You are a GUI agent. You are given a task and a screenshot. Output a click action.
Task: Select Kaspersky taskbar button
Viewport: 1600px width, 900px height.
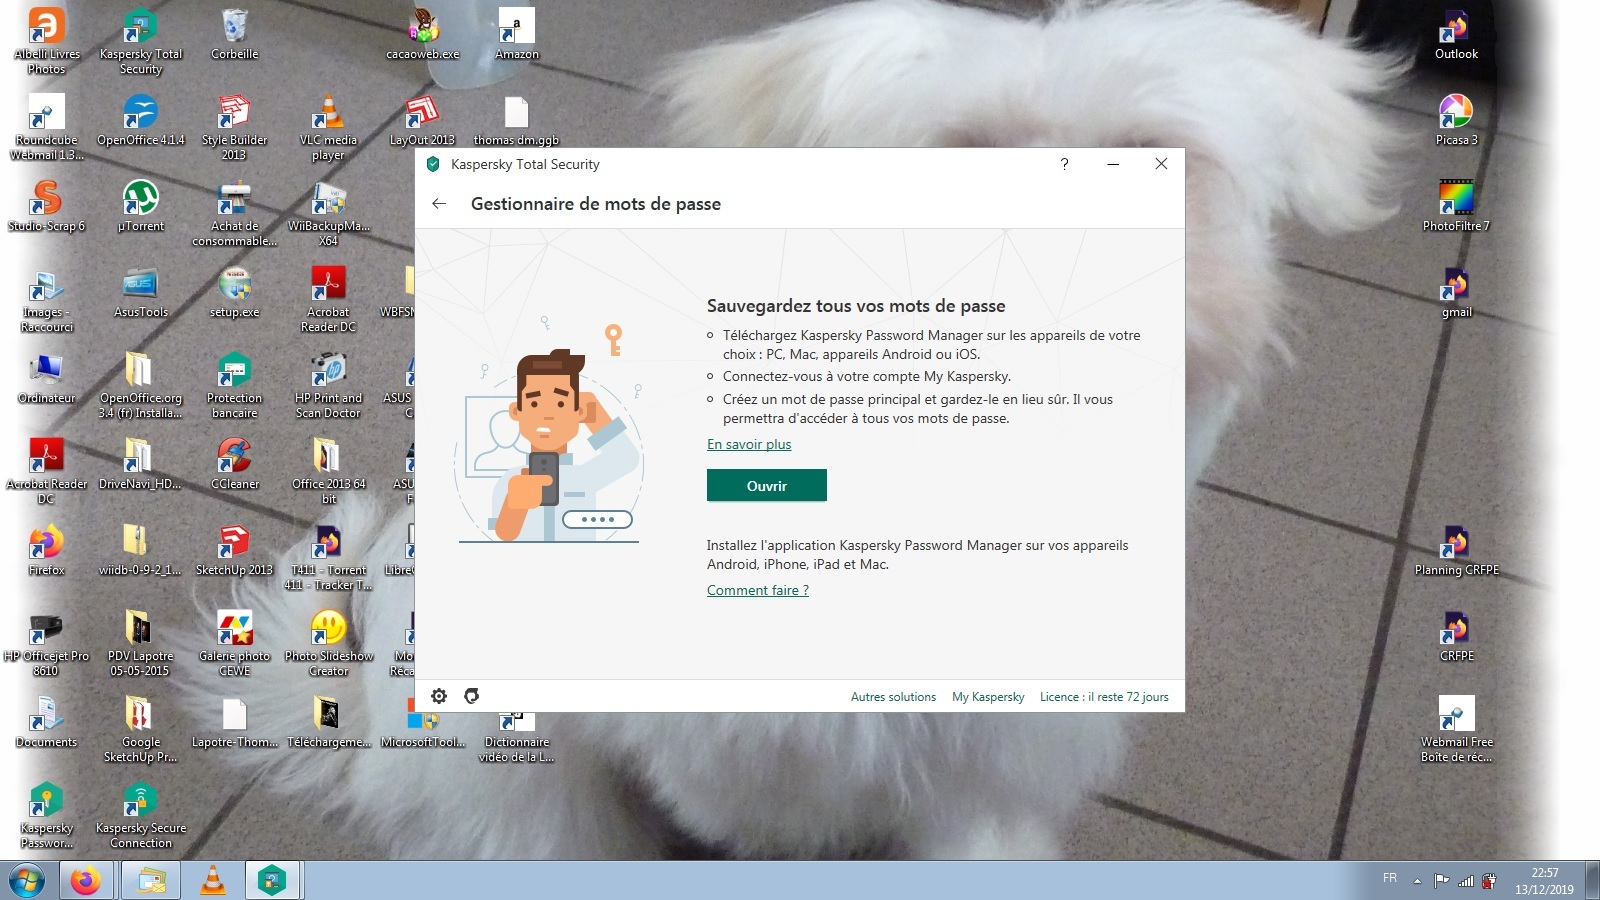tap(272, 881)
